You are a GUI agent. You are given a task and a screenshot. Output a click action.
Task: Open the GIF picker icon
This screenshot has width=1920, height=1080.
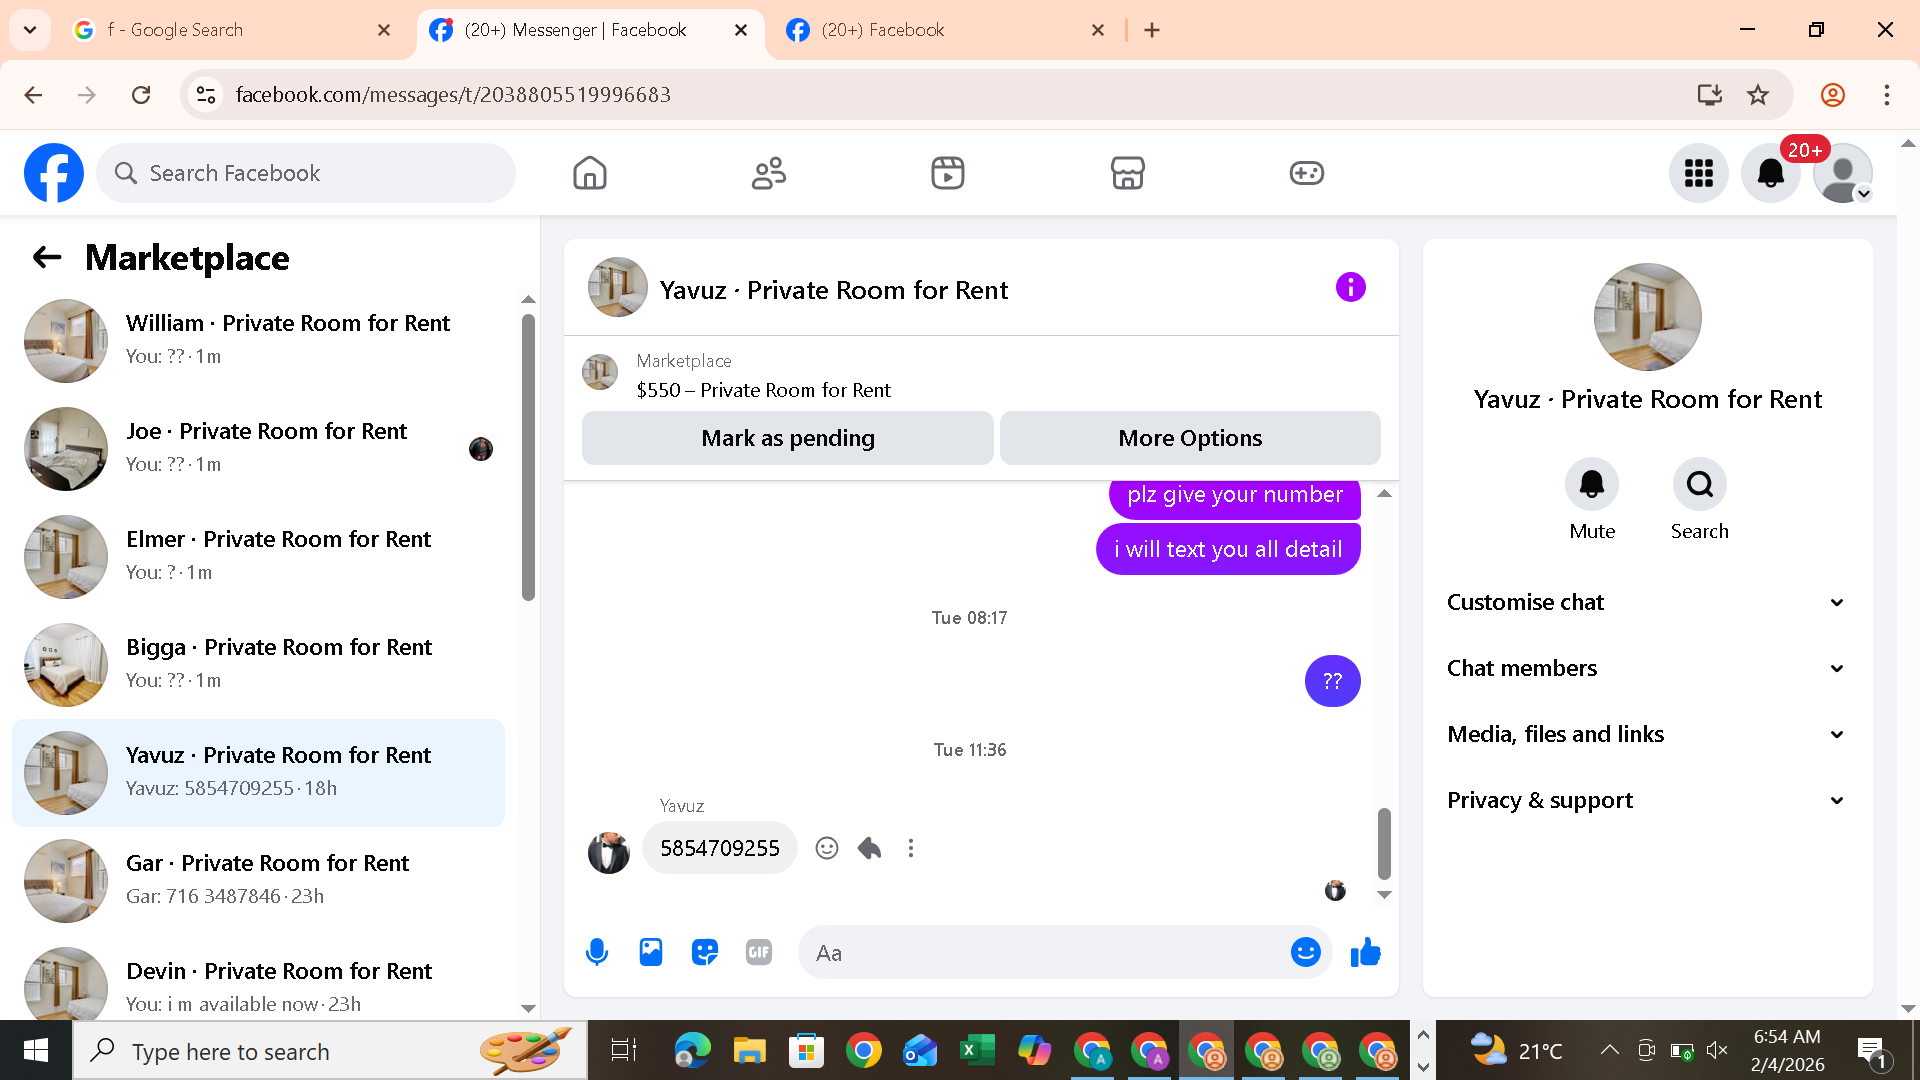[759, 952]
